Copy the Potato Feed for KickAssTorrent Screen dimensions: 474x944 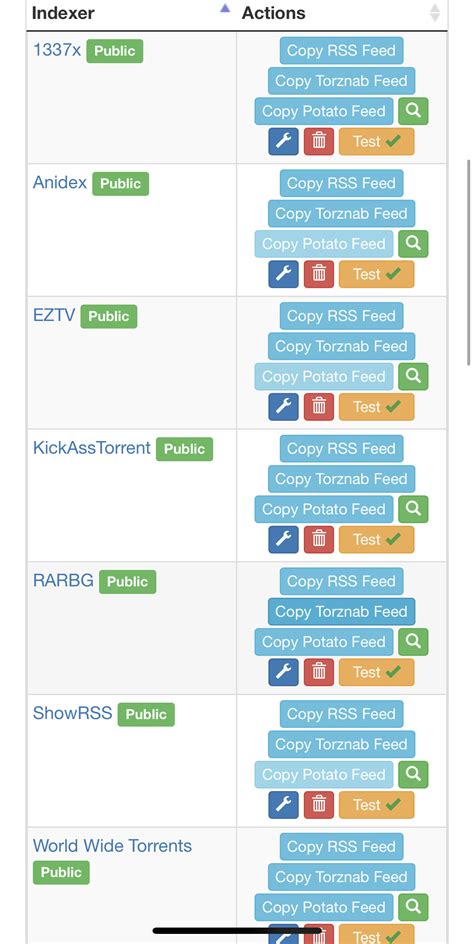pos(324,509)
